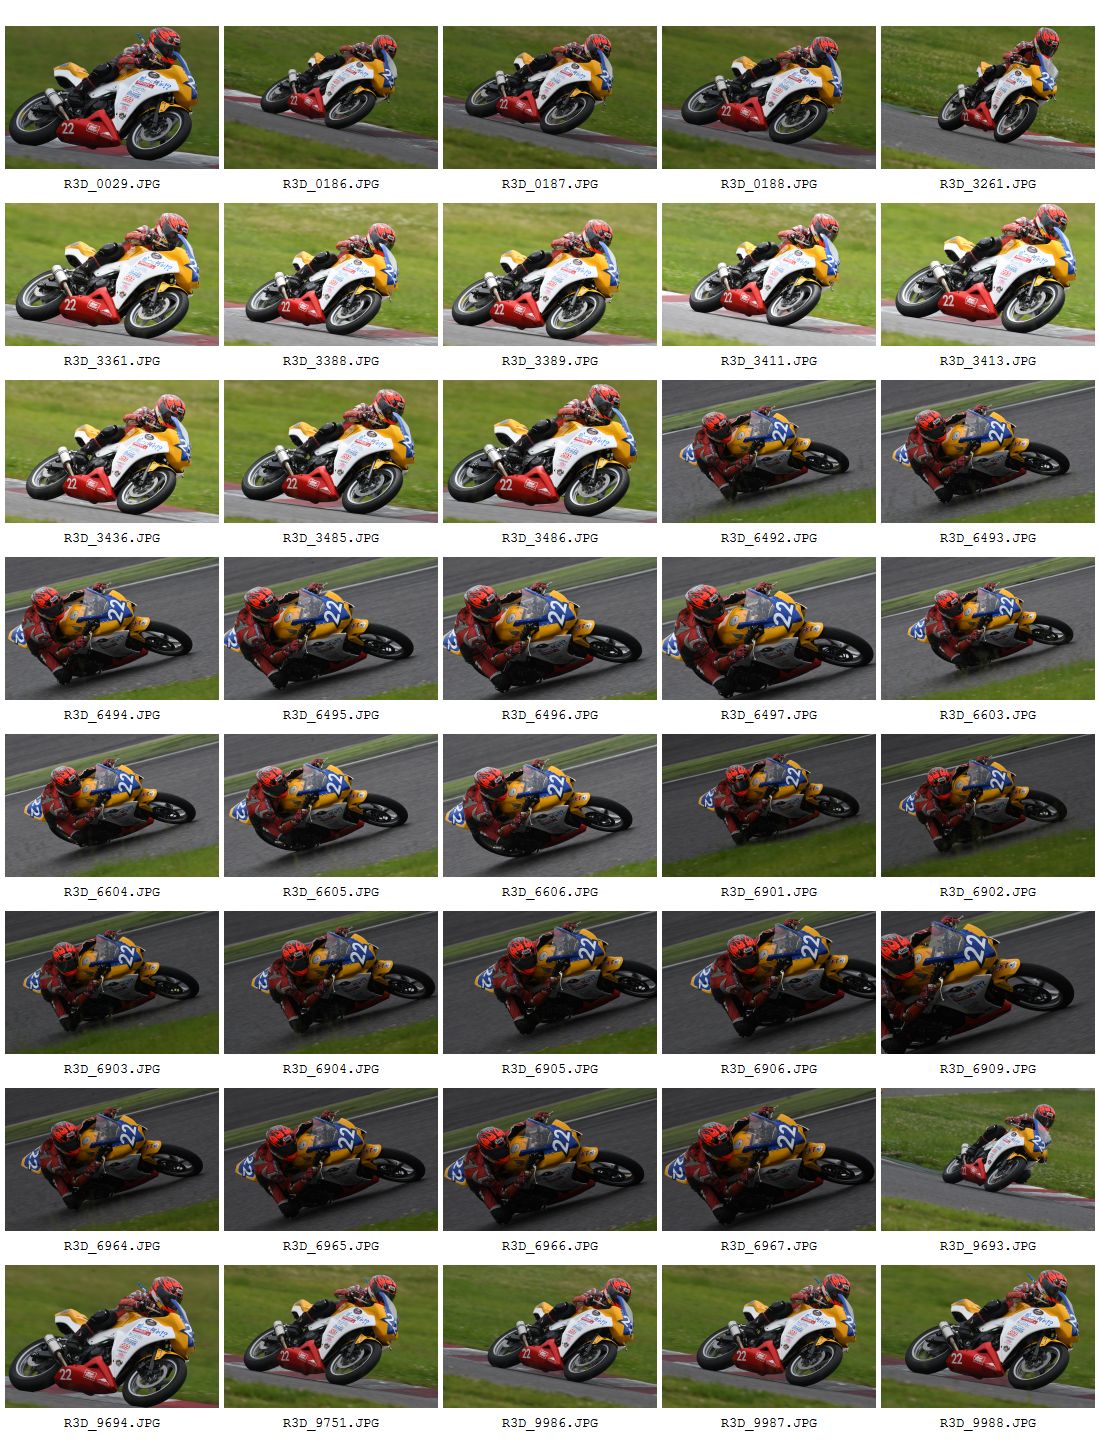Pick thumbnail R3D_6494.JPG
The height and width of the screenshot is (1440, 1100).
[112, 628]
